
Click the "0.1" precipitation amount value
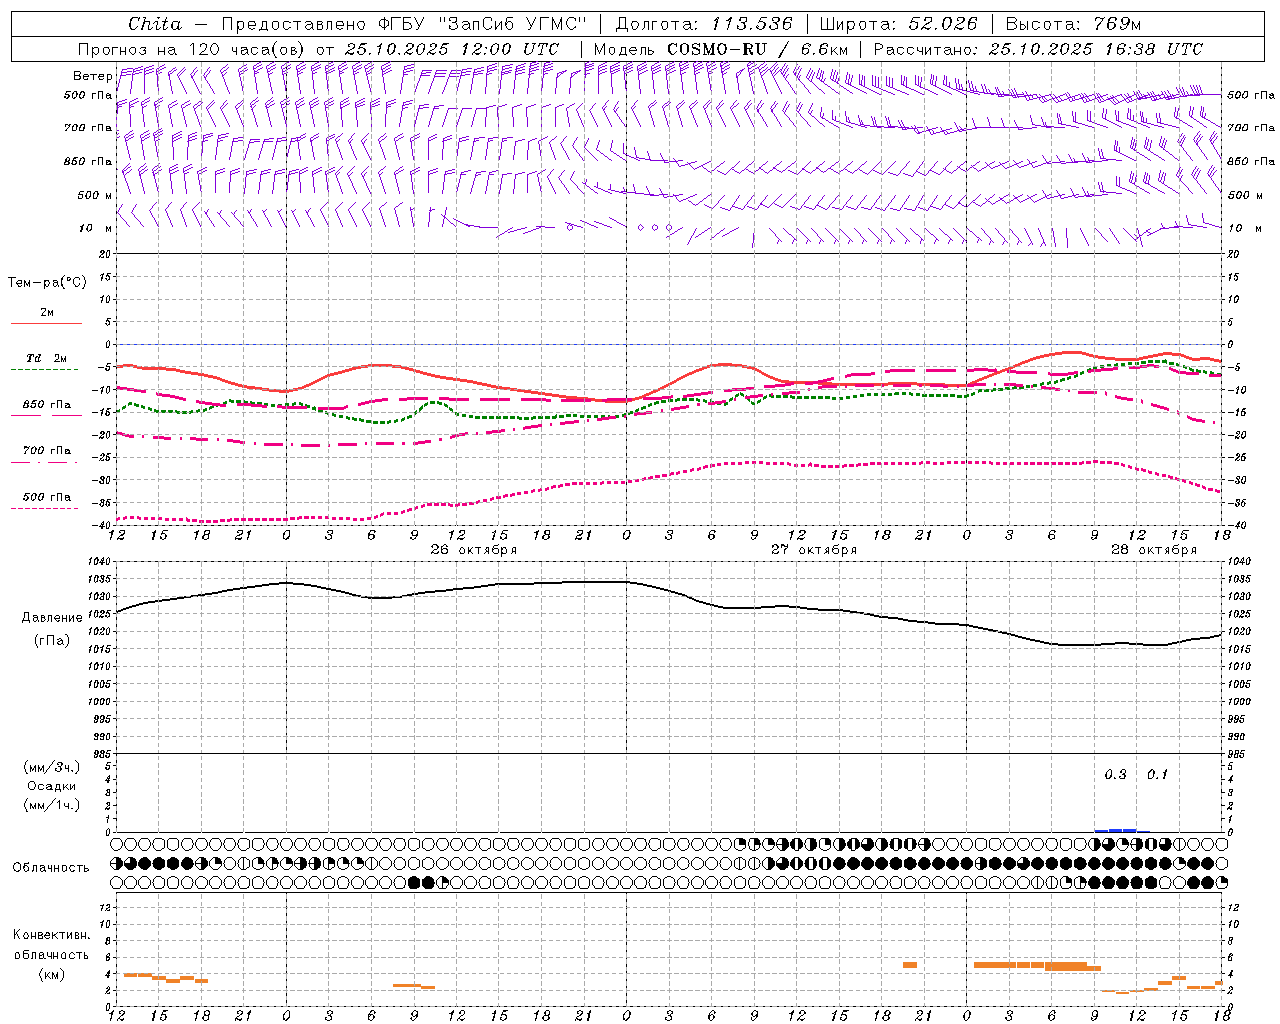(1157, 775)
